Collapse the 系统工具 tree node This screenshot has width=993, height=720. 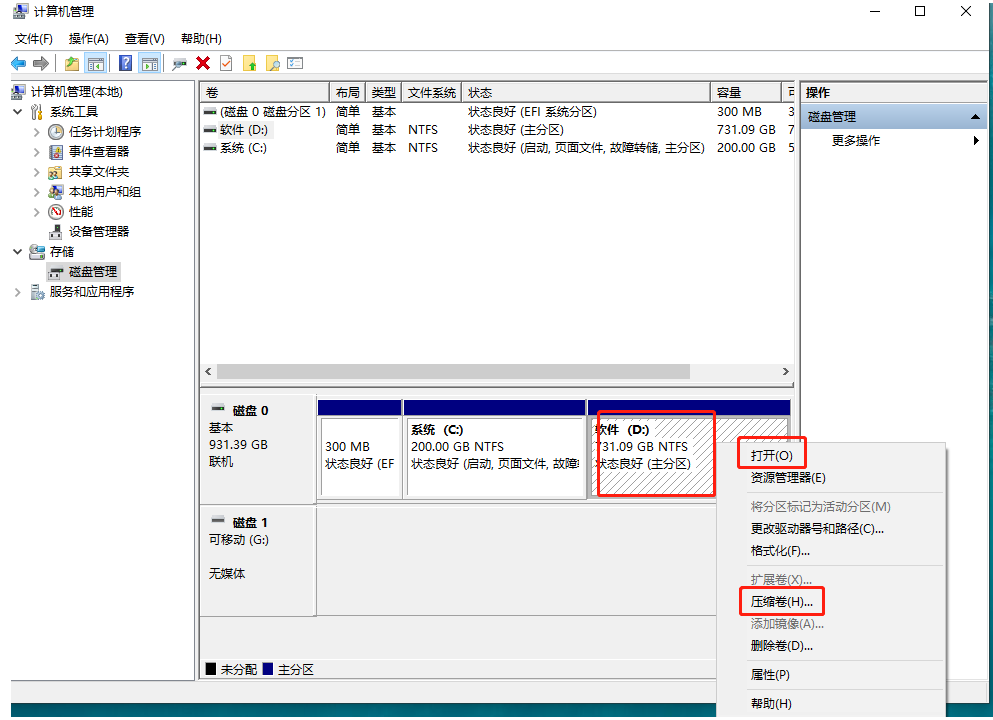point(17,111)
